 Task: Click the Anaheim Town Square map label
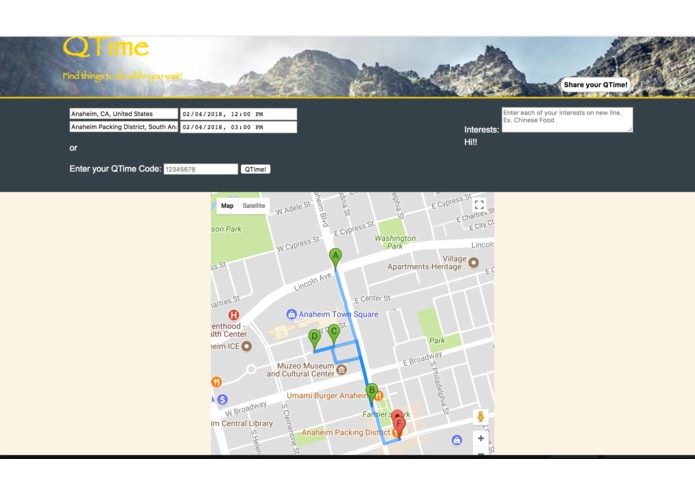[x=338, y=314]
